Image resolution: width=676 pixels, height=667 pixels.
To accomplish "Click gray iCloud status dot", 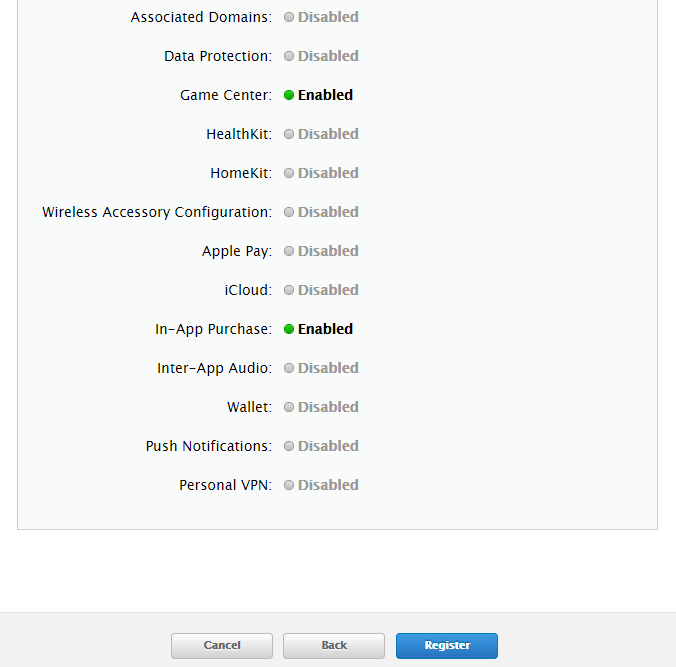I will [x=289, y=290].
